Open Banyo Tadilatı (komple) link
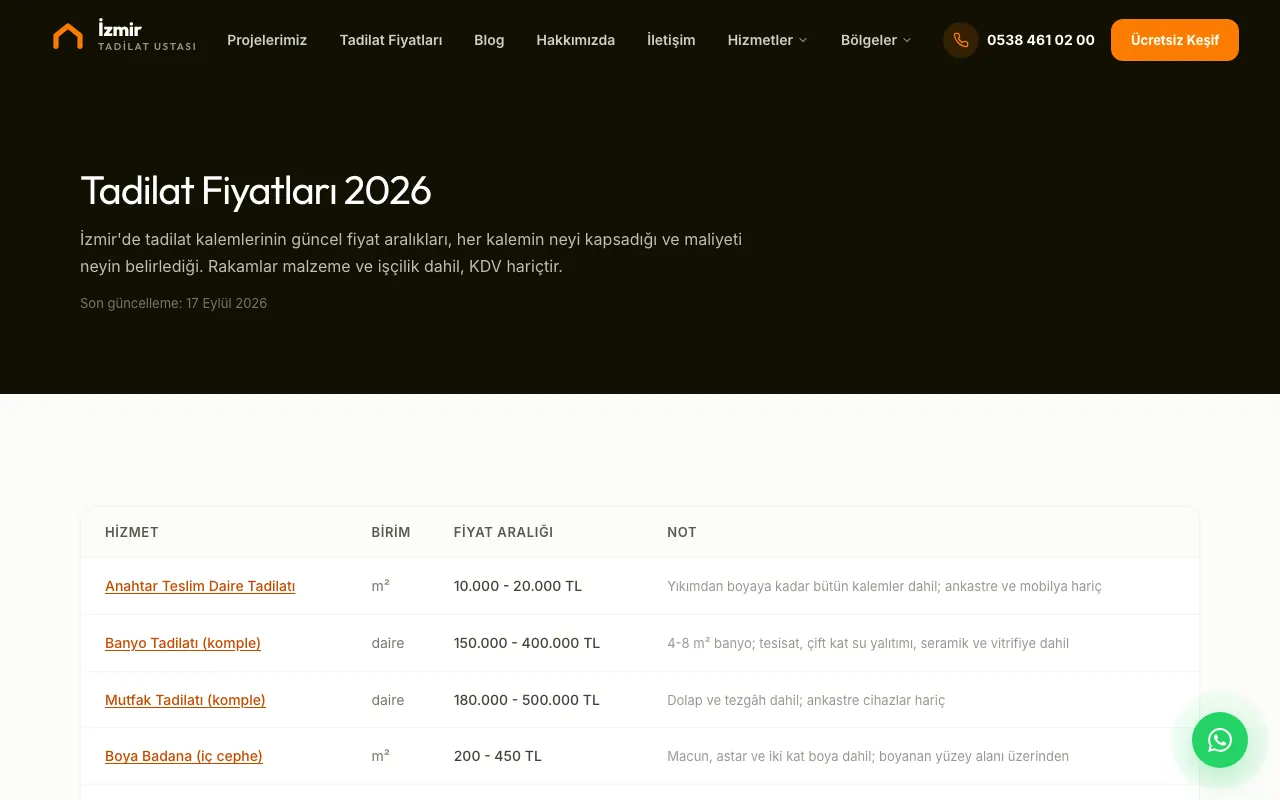1280x800 pixels. [x=183, y=643]
